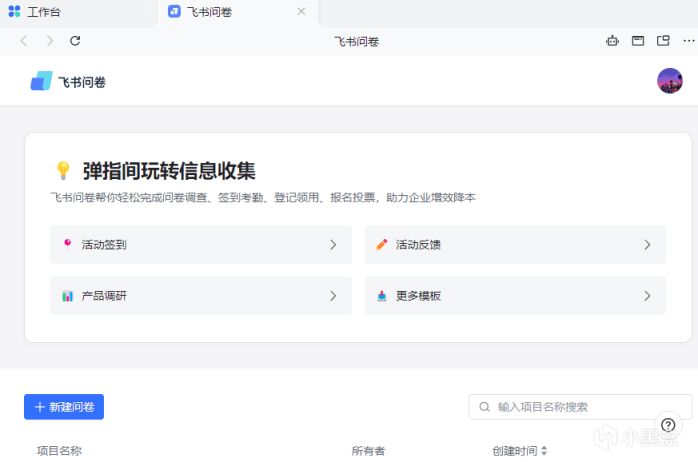Click the 飞书问卷 title in address bar

(357, 41)
